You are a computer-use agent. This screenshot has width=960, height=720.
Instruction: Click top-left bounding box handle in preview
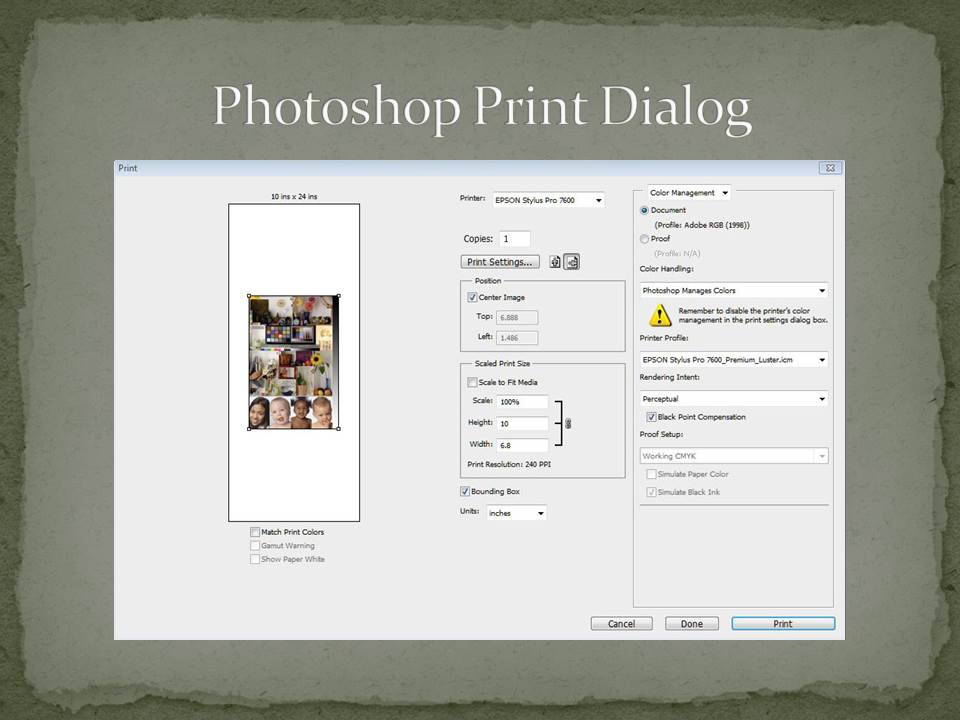point(248,296)
